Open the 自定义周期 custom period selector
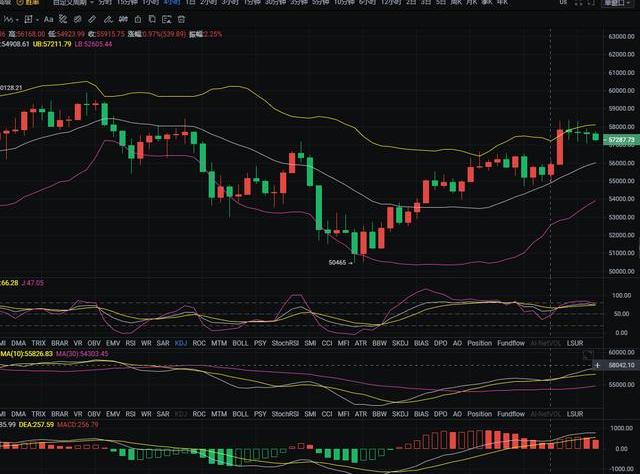The height and width of the screenshot is (474, 640). click(x=70, y=4)
